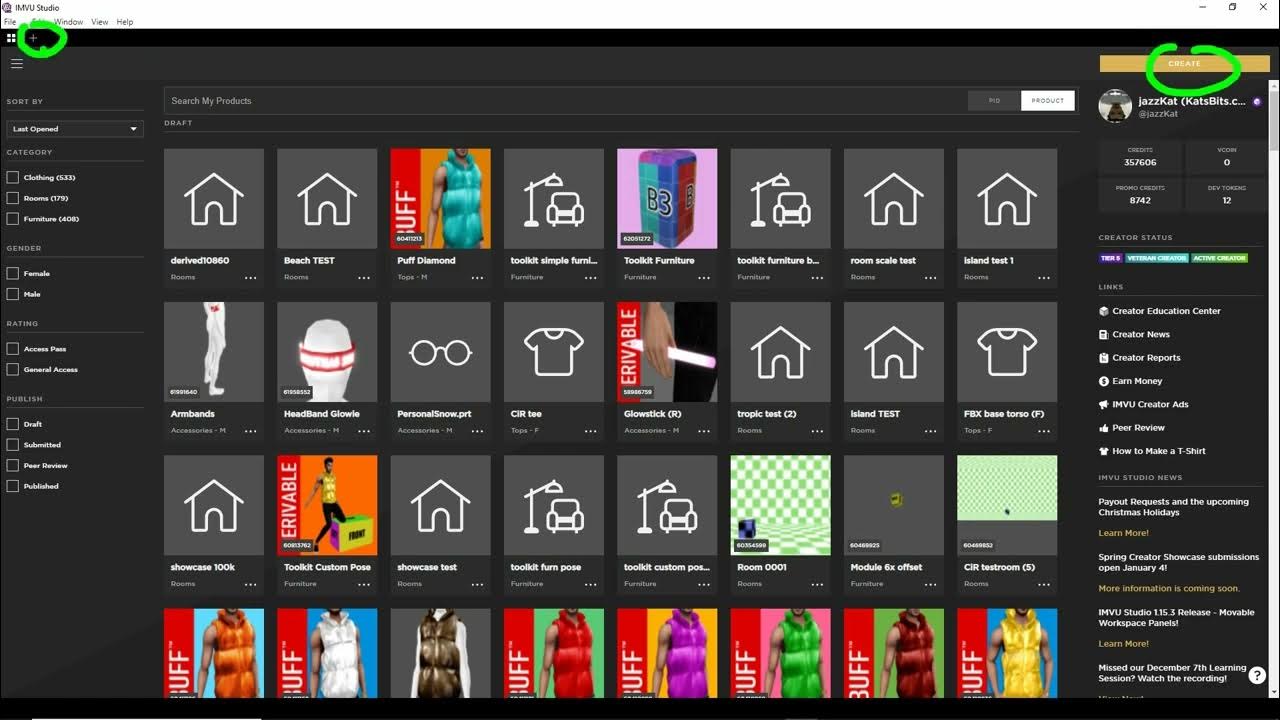Screen dimensions: 1280x720
Task: Tick the Peer Review publish filter
Action: (13, 466)
